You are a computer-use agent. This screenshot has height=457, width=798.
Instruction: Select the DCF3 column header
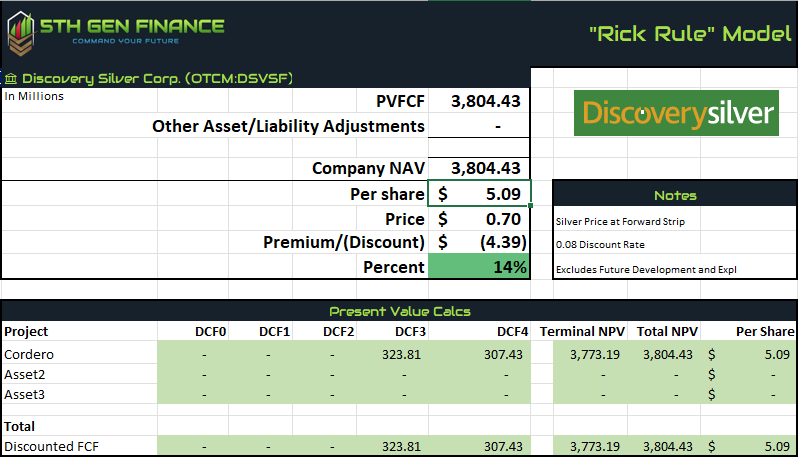click(410, 332)
